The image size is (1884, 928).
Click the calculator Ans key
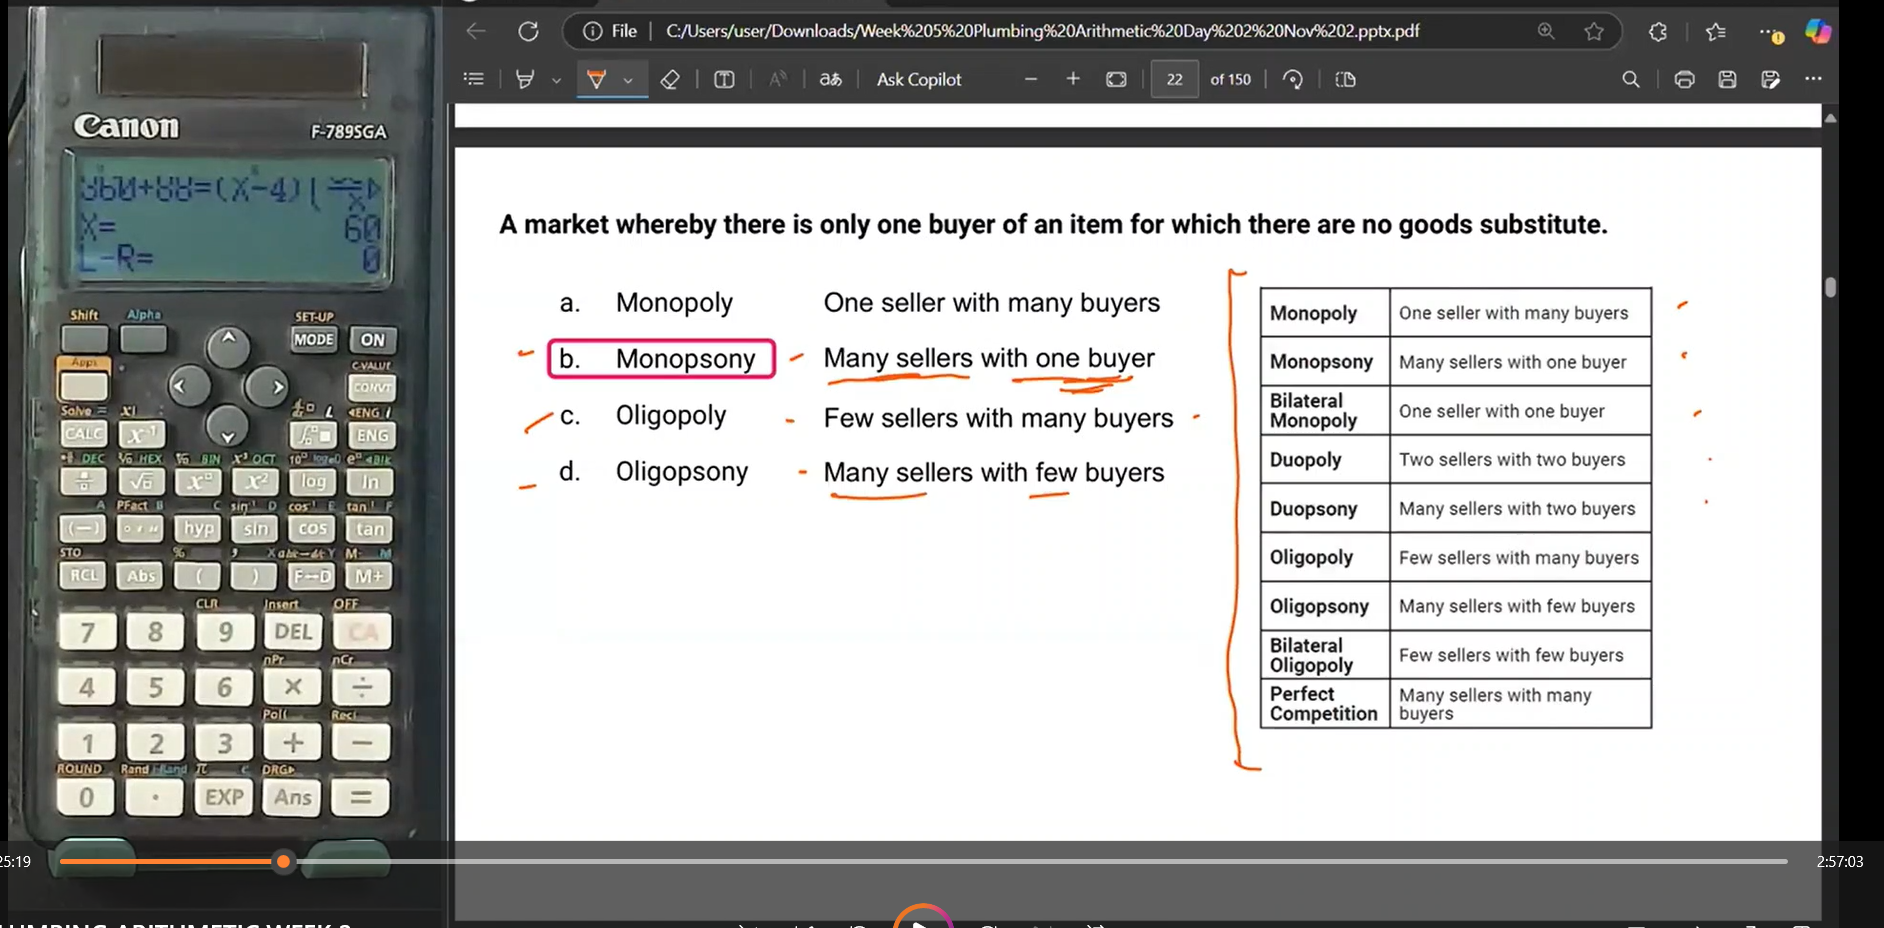coord(292,797)
